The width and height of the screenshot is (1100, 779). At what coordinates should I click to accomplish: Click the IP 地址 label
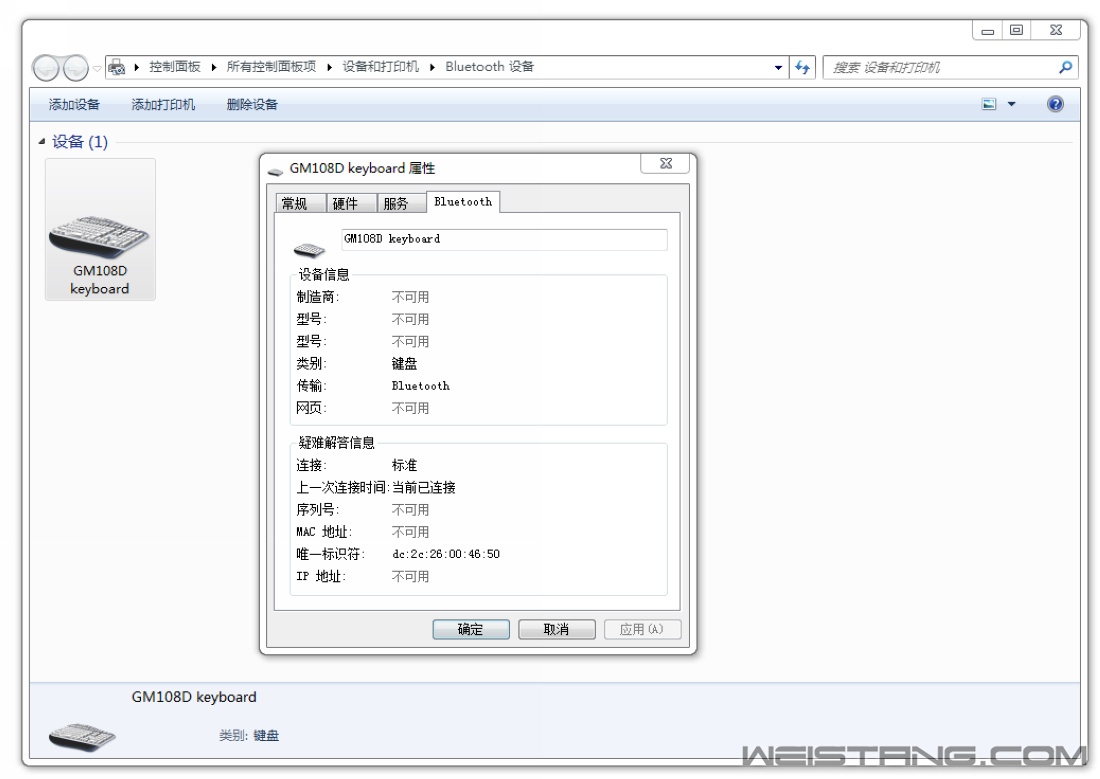[321, 576]
